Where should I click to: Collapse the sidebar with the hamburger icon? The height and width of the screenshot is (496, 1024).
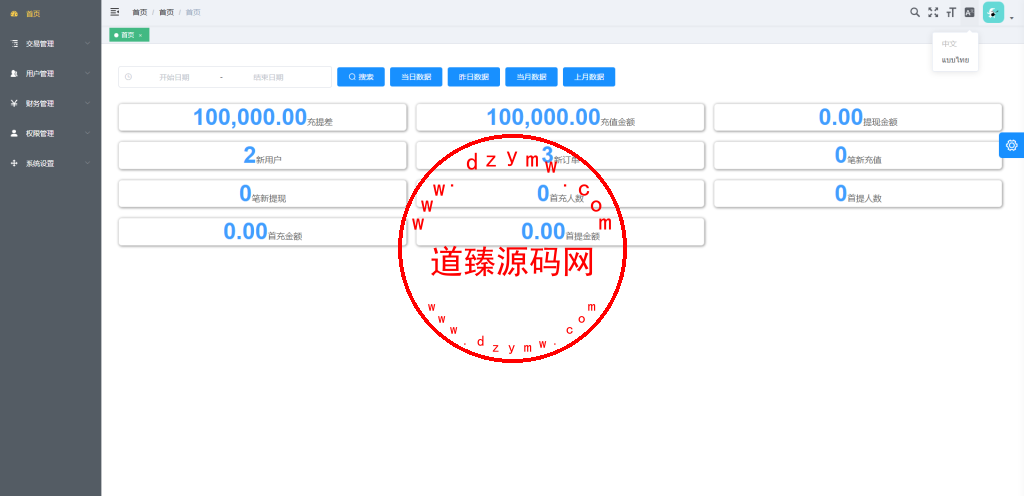point(115,12)
